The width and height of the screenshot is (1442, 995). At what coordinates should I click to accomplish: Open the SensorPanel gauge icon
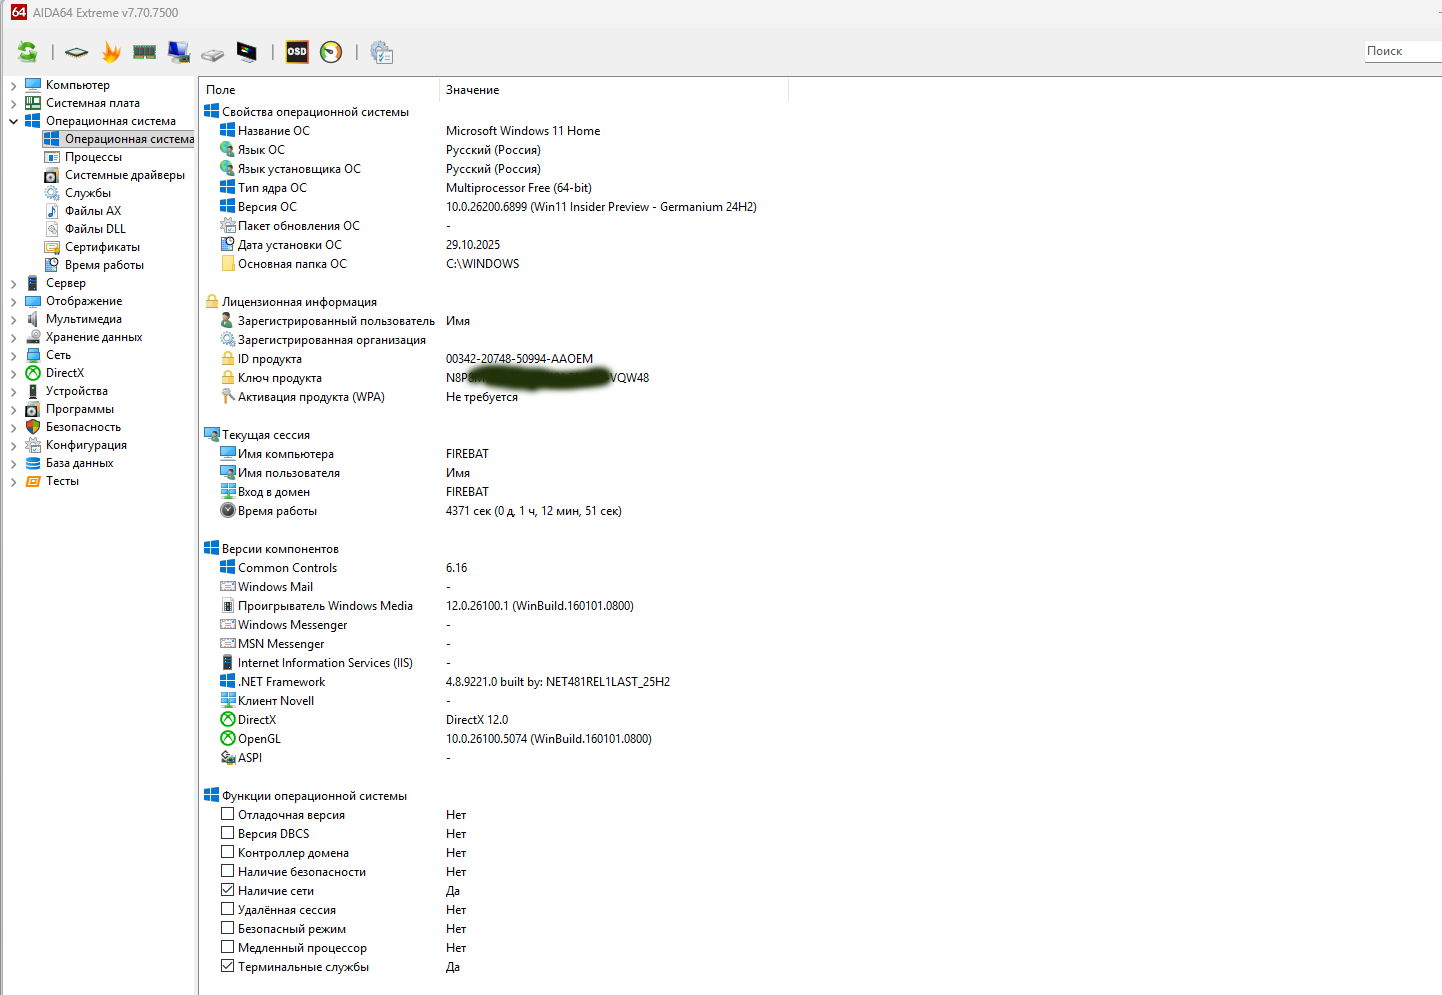pyautogui.click(x=331, y=52)
